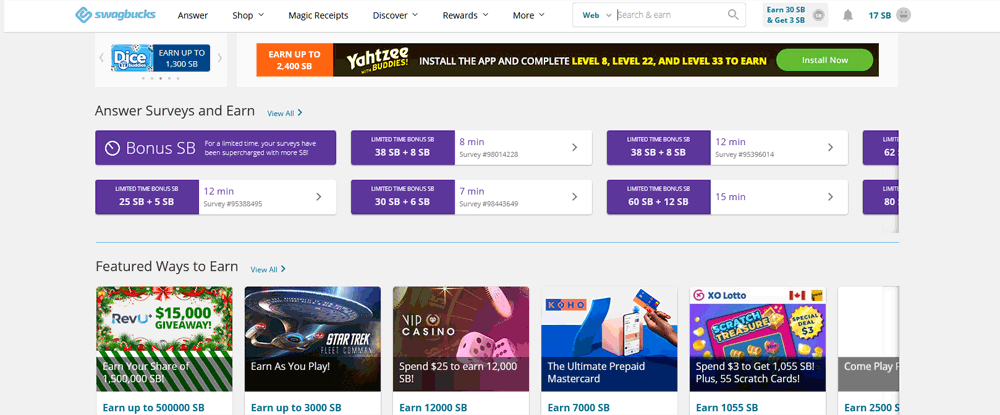Screen dimensions: 1000x415
Task: Open the Web search type dropdown
Action: click(x=596, y=15)
